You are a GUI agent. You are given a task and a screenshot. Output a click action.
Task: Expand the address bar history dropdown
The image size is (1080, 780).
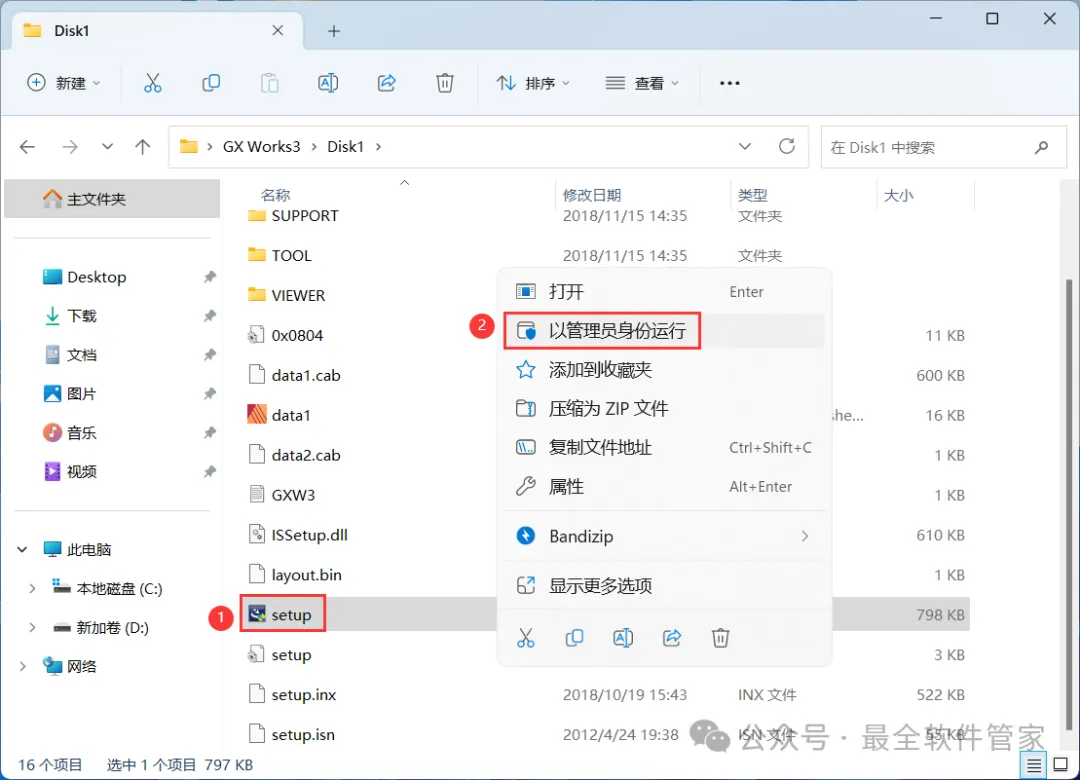pyautogui.click(x=745, y=147)
